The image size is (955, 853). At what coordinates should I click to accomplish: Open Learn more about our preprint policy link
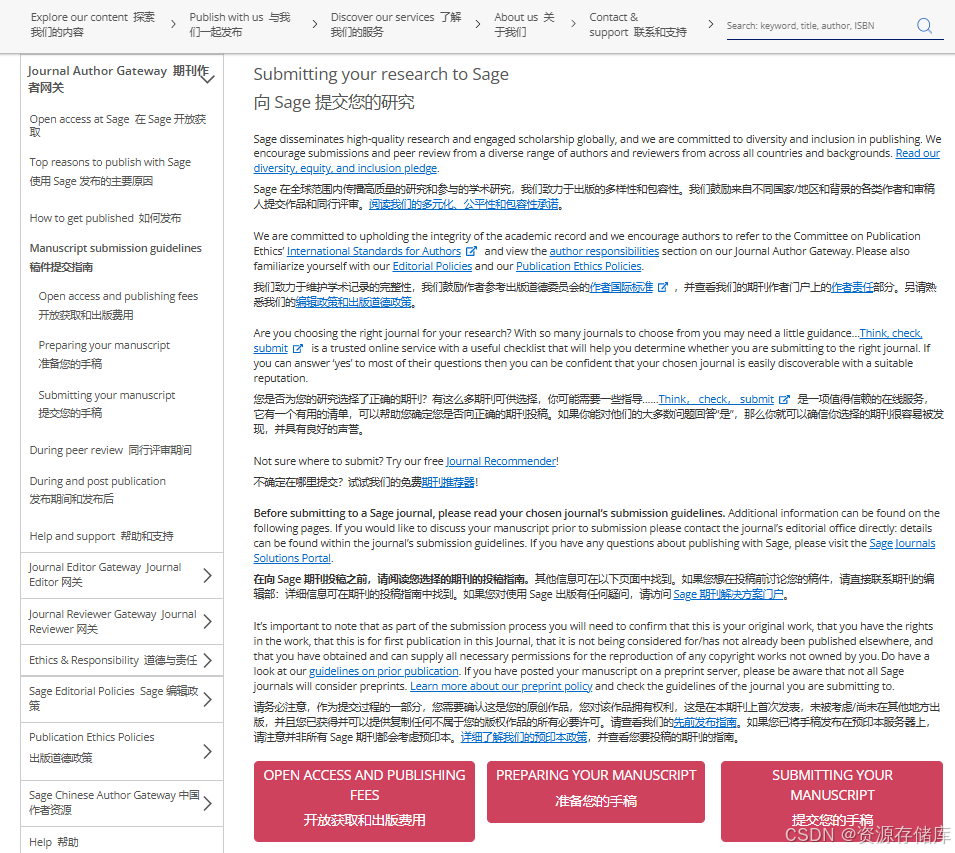pos(501,686)
